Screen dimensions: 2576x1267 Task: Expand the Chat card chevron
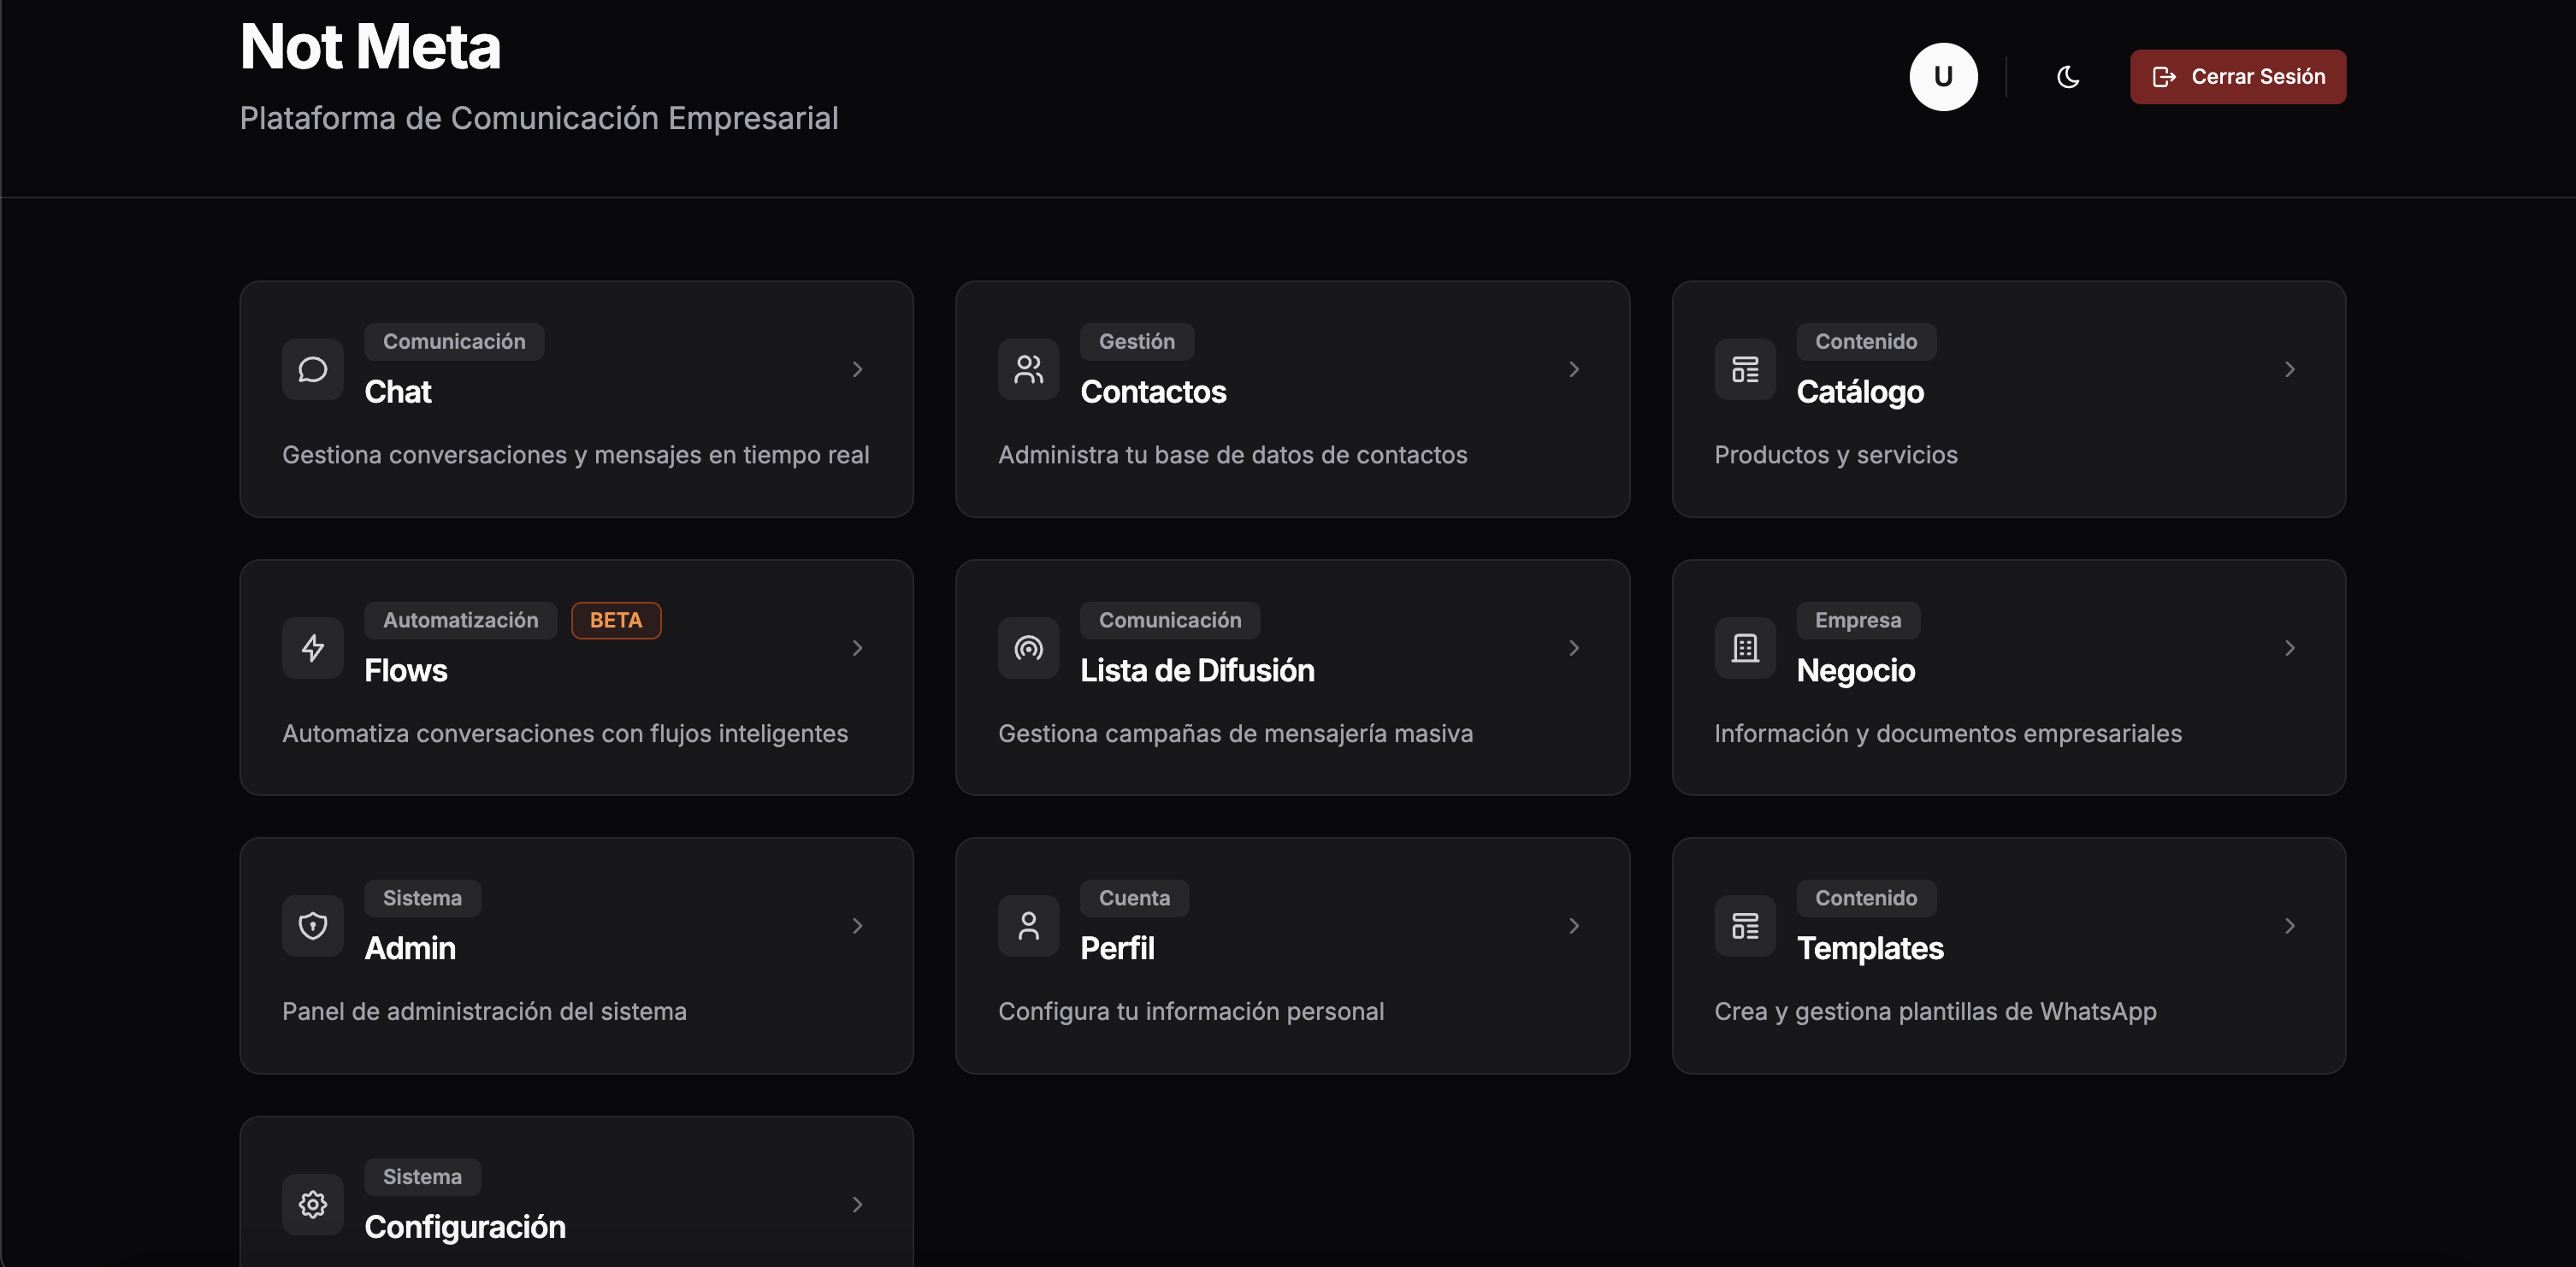coord(857,369)
